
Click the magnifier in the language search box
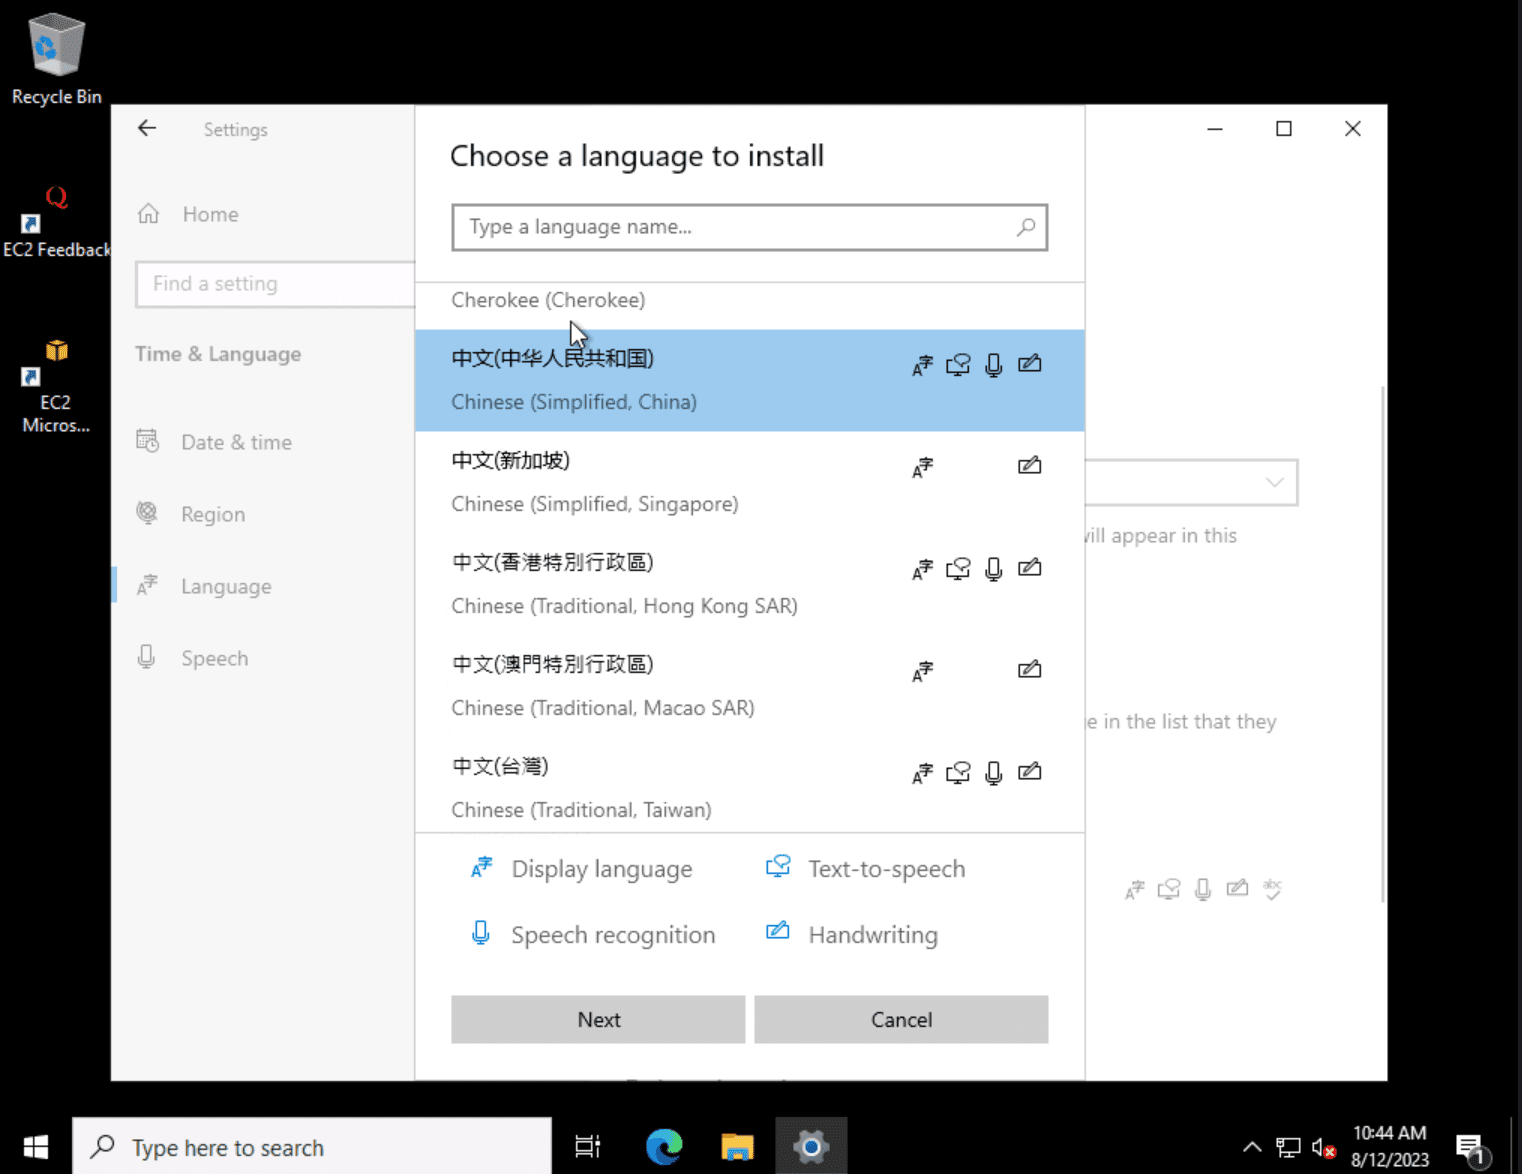[1025, 227]
